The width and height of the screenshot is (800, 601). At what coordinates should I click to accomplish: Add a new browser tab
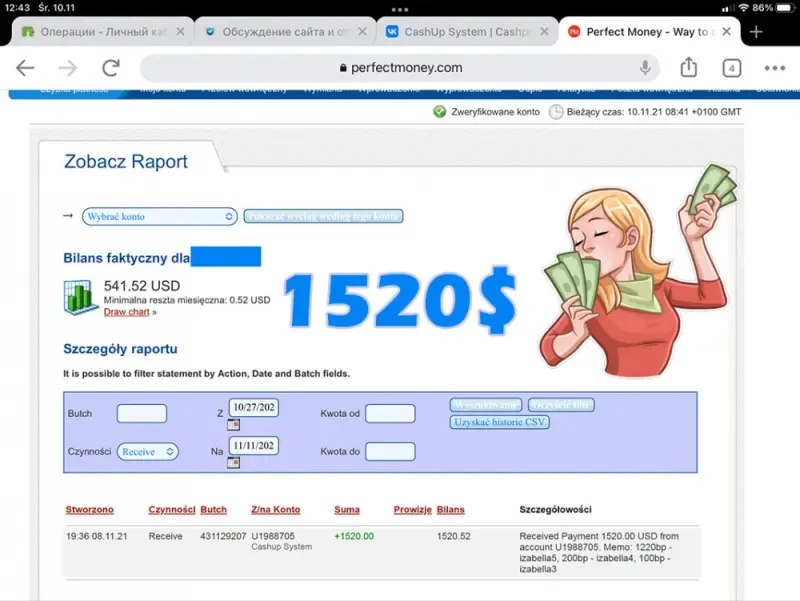[x=756, y=32]
